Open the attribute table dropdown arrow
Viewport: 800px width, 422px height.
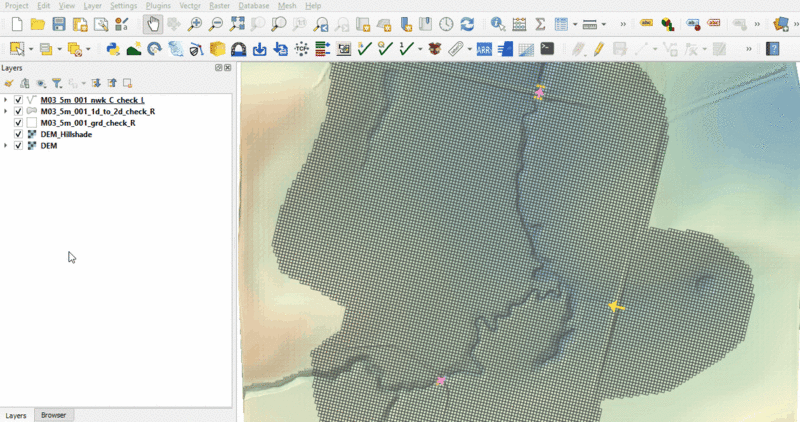point(573,24)
